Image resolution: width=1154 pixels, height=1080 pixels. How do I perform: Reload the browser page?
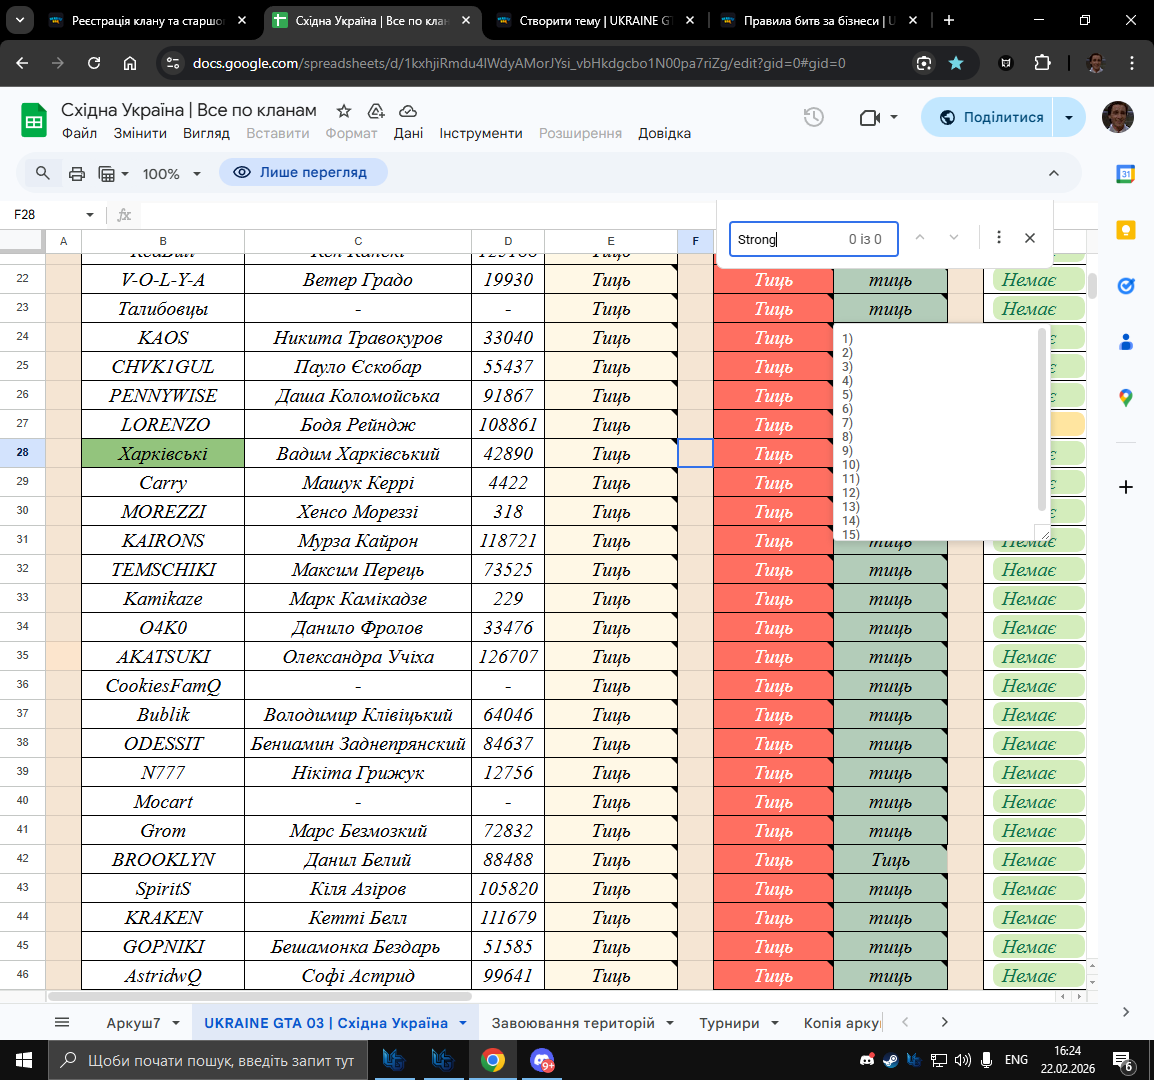[93, 63]
